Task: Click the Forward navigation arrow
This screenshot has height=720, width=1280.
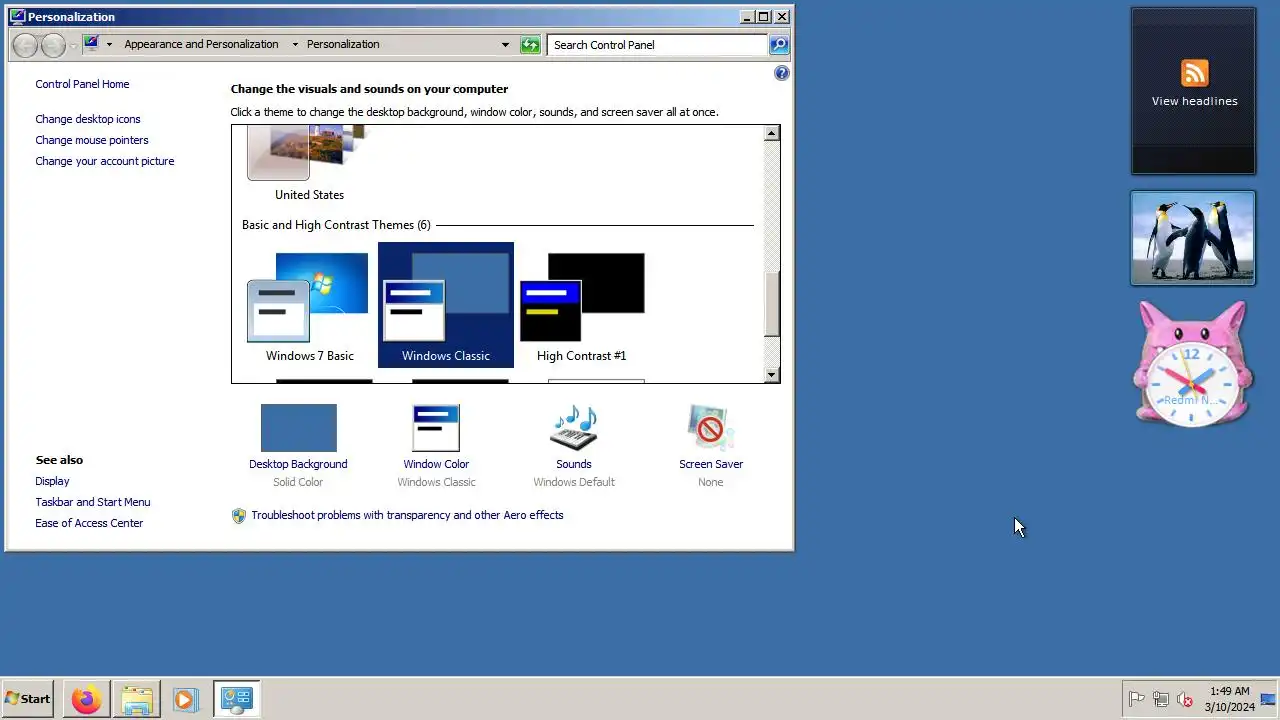Action: pos(53,44)
